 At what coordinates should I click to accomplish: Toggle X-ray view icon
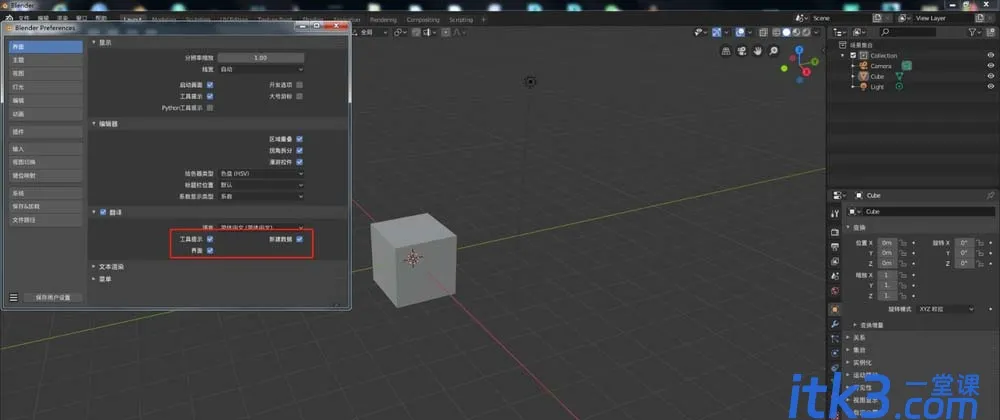[761, 32]
